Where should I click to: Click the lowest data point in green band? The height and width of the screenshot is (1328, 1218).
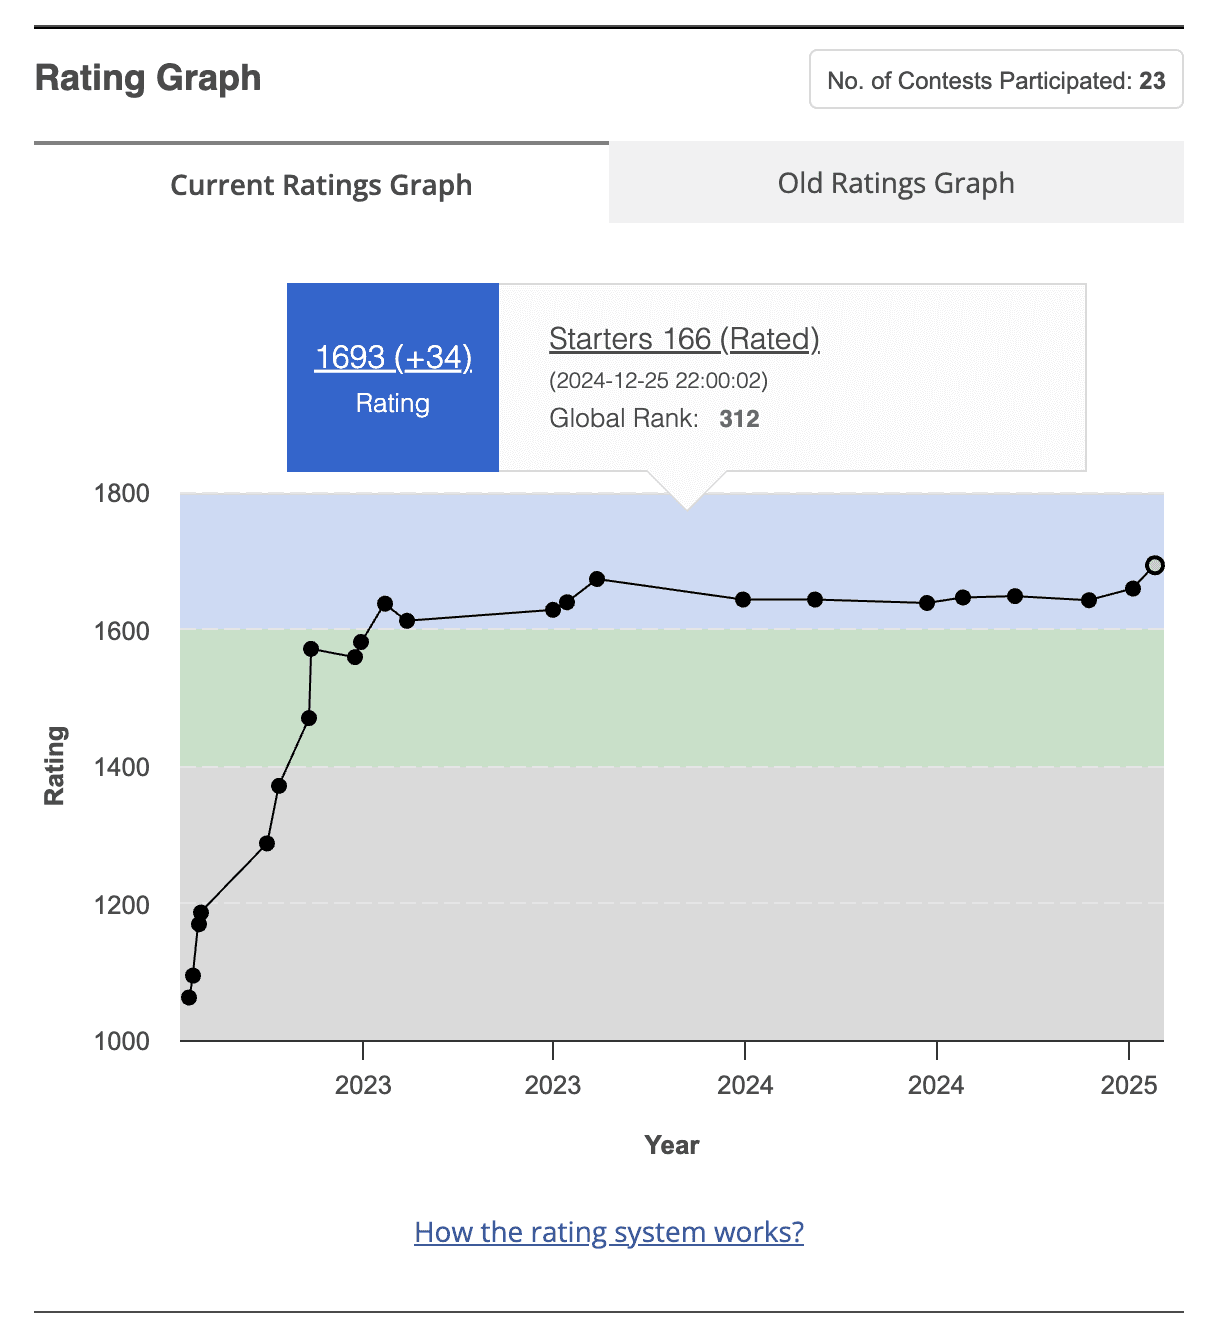(309, 718)
